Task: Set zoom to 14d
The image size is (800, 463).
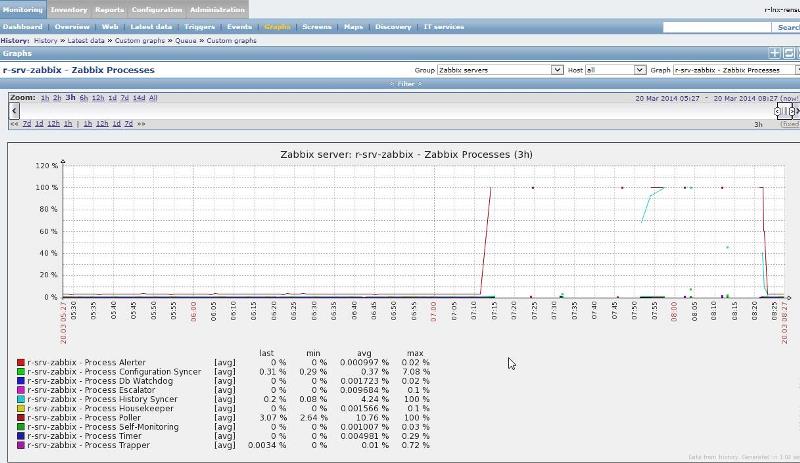Action: [x=139, y=98]
